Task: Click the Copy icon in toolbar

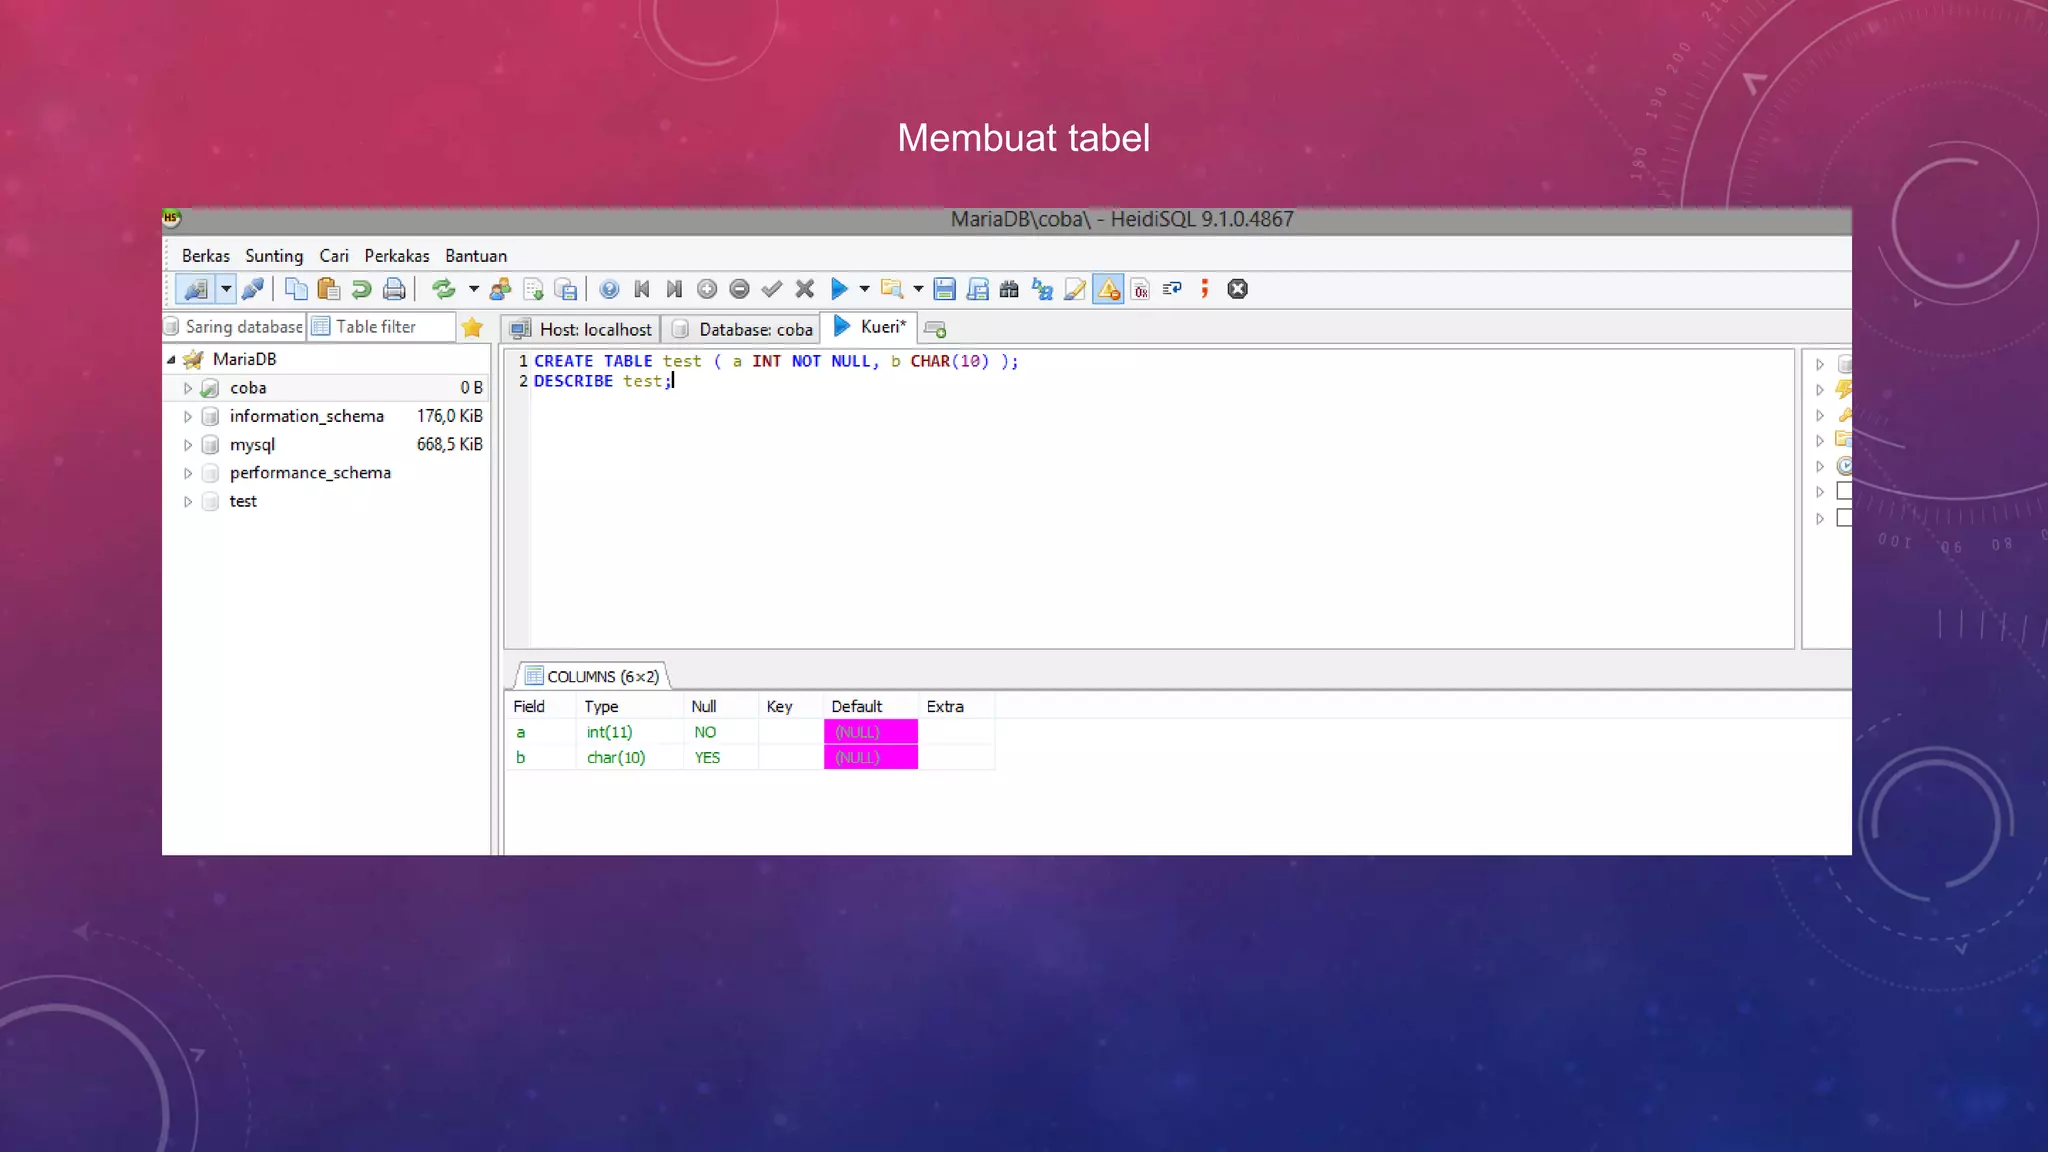Action: [x=296, y=289]
